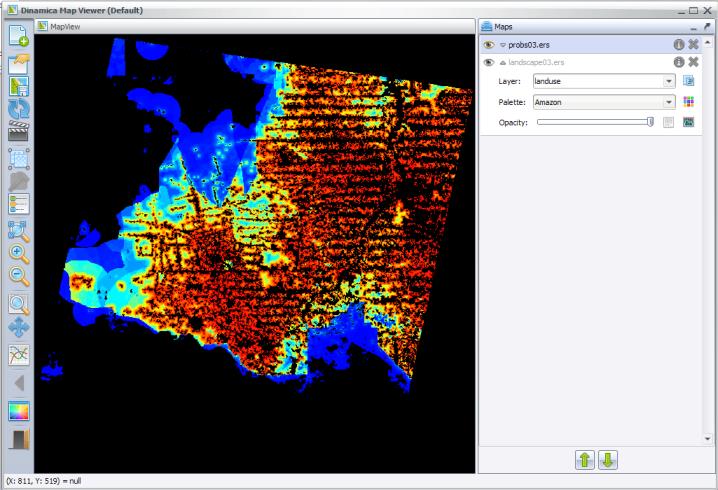Select the zoom out magnifier tool
718x490 pixels.
tap(19, 277)
